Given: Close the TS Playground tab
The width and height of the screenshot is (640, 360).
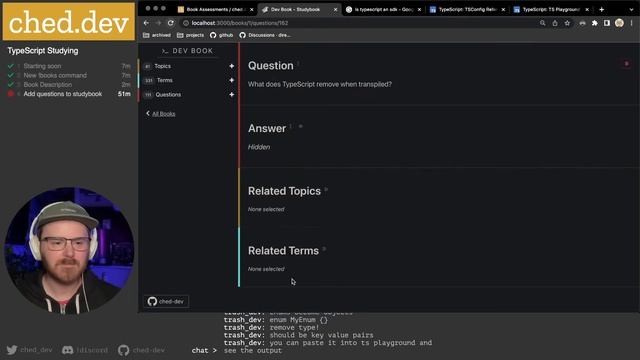Looking at the screenshot, I should (x=587, y=9).
